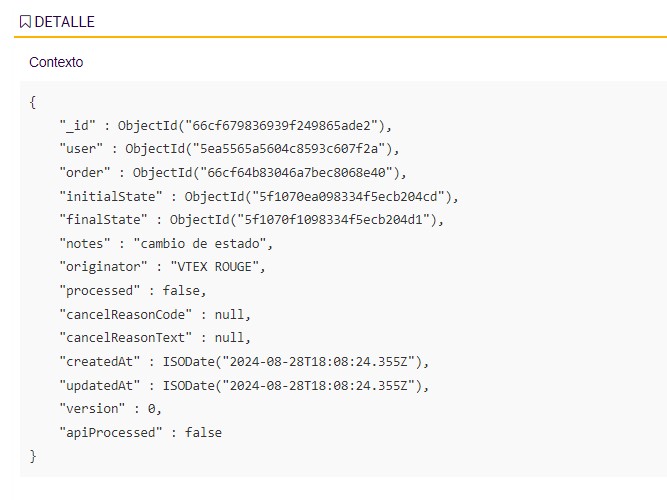Viewport: 667px width, 500px height.
Task: Click the closing curly brace
Action: [33, 456]
